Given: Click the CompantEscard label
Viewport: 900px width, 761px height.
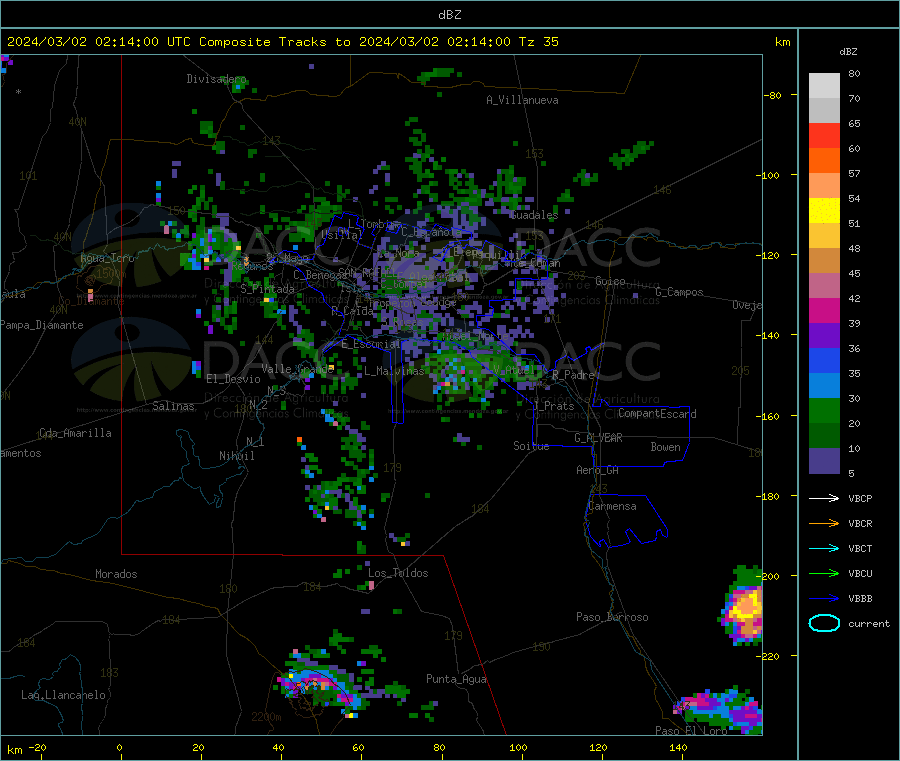Looking at the screenshot, I should [657, 414].
